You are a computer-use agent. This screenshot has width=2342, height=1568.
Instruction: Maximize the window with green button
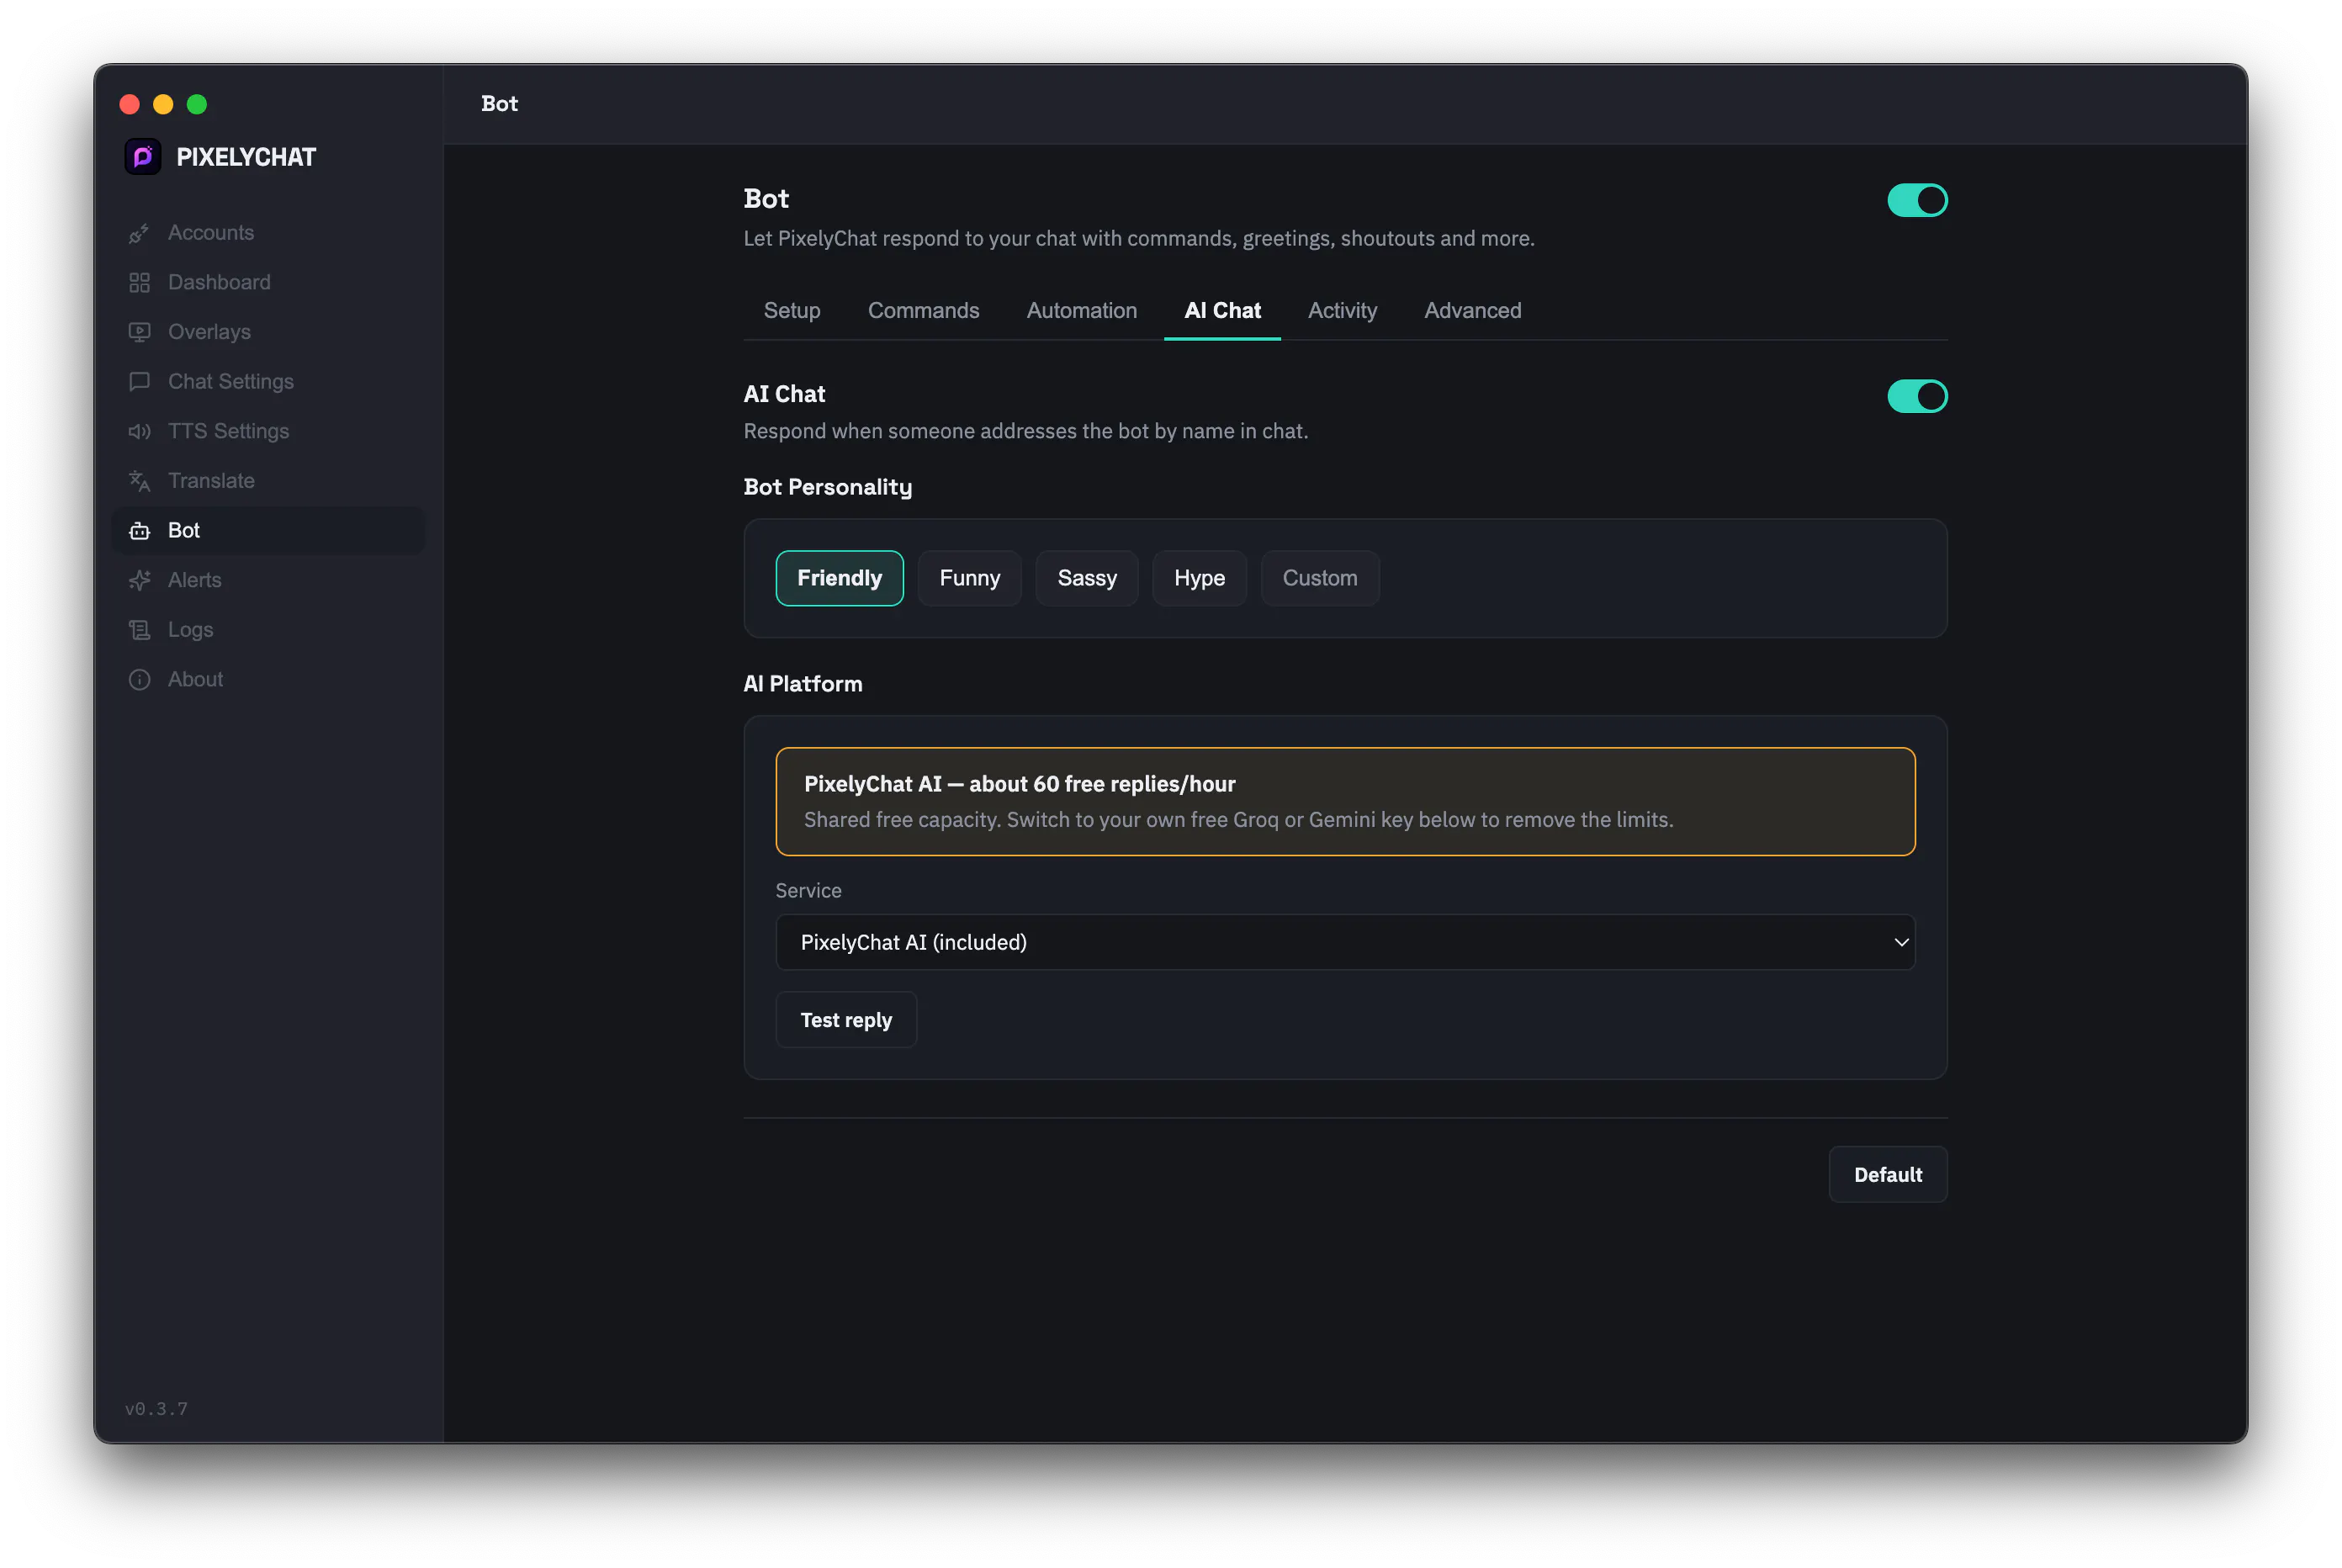pyautogui.click(x=197, y=105)
